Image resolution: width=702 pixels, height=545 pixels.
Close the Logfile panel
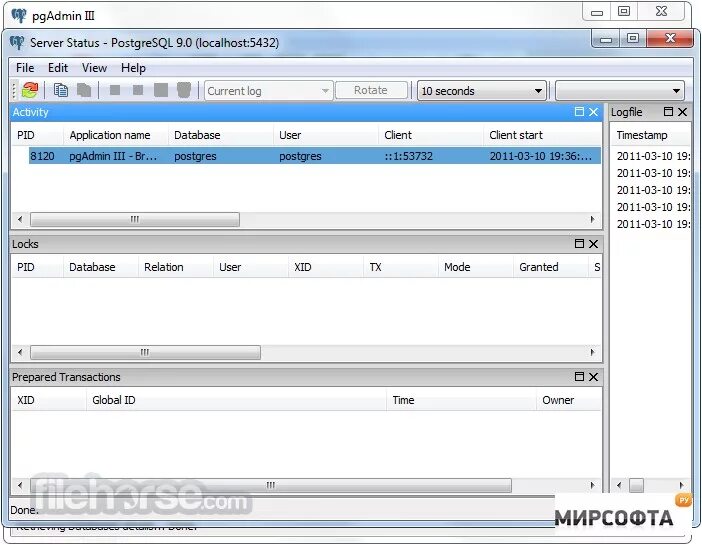[x=682, y=112]
